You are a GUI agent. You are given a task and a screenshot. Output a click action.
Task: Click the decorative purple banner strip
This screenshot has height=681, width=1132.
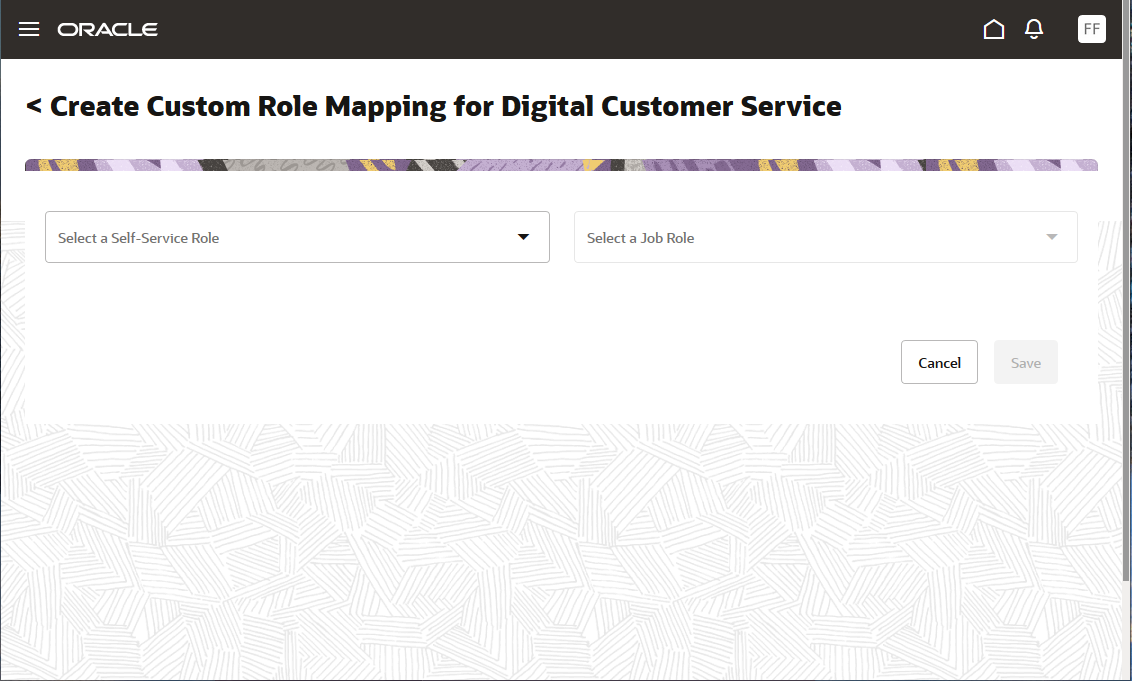[x=561, y=164]
